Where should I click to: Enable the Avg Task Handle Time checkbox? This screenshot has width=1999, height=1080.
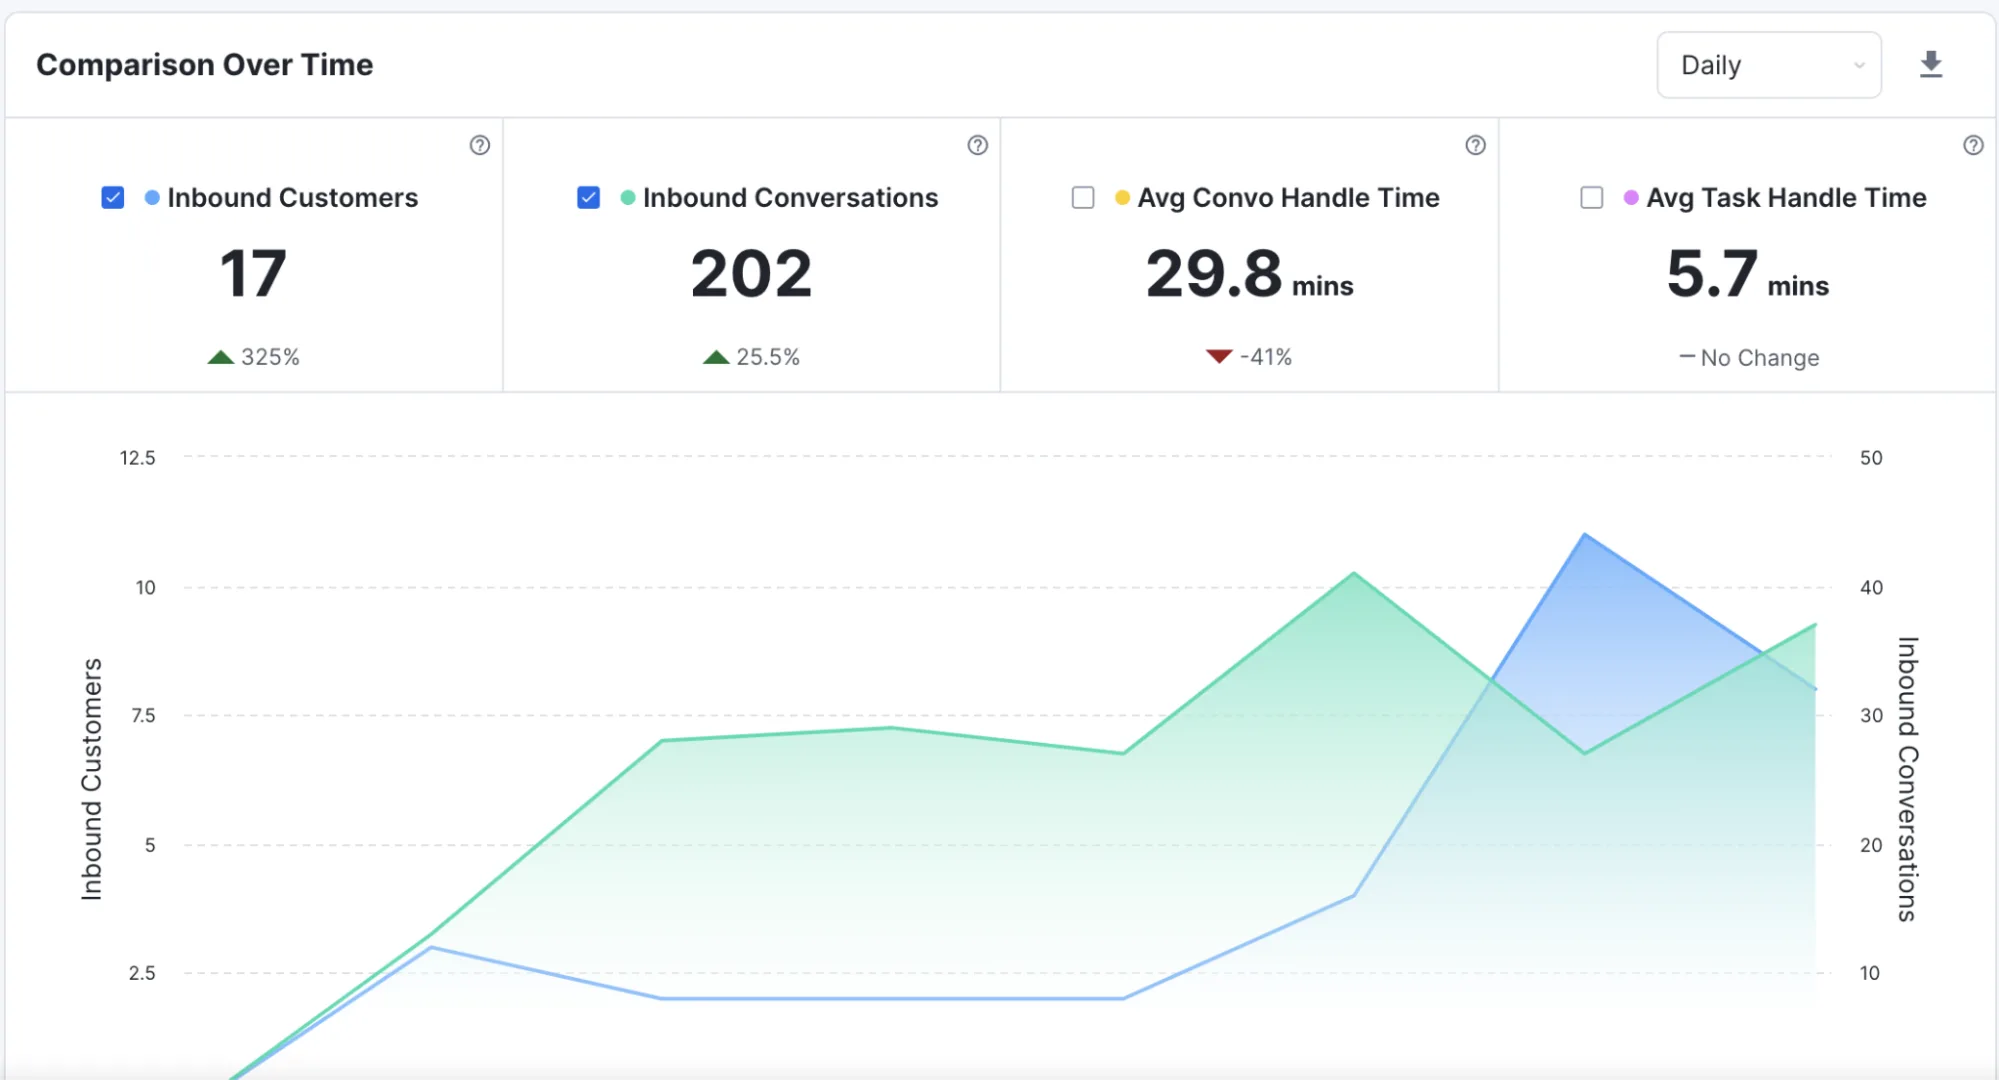point(1592,198)
